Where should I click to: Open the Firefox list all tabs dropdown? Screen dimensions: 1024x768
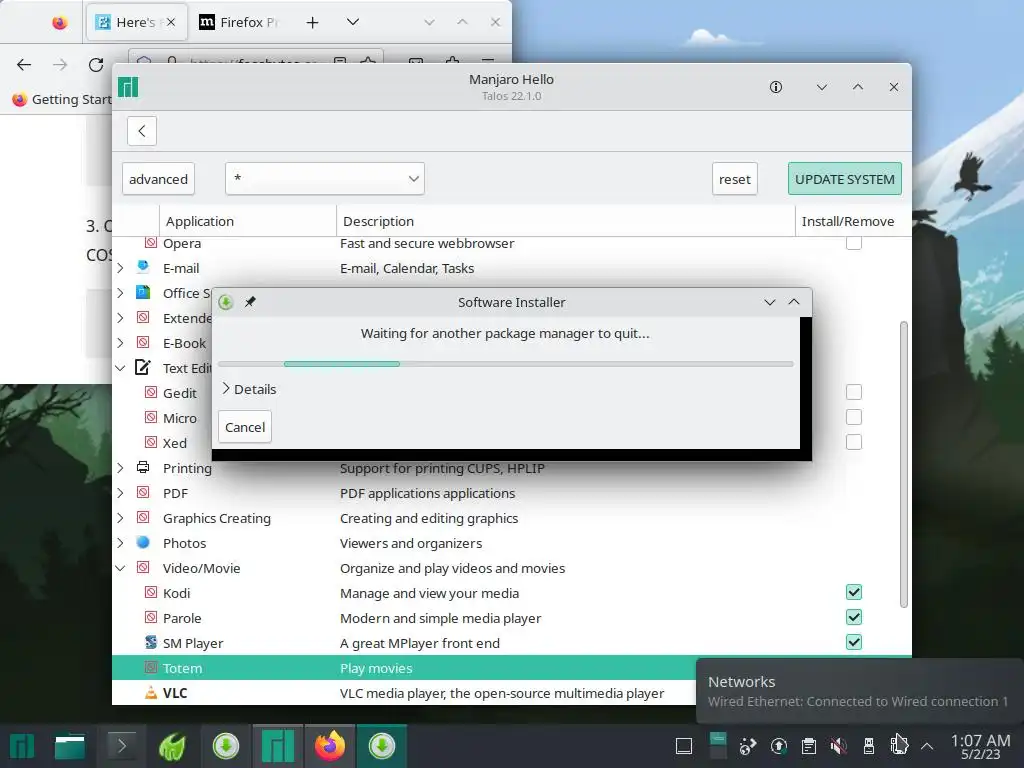[353, 22]
